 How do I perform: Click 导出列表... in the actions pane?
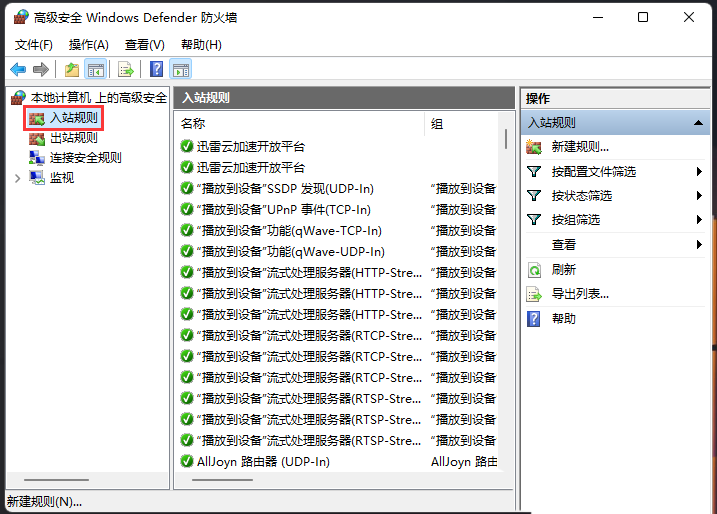point(580,294)
